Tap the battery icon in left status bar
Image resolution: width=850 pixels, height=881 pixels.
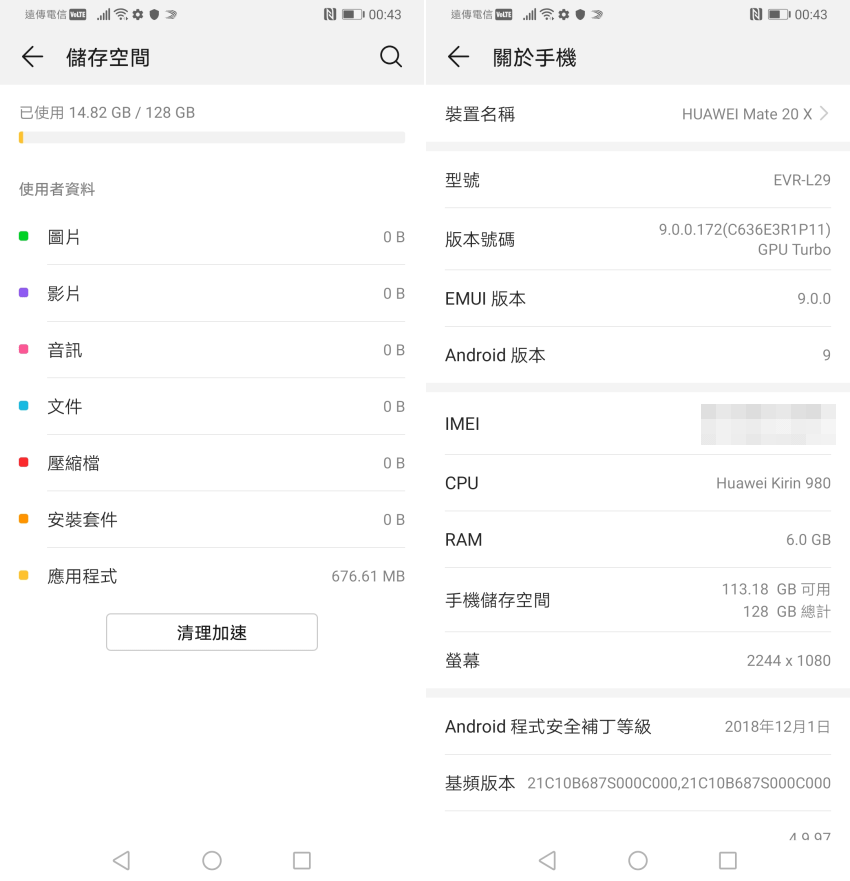[353, 15]
